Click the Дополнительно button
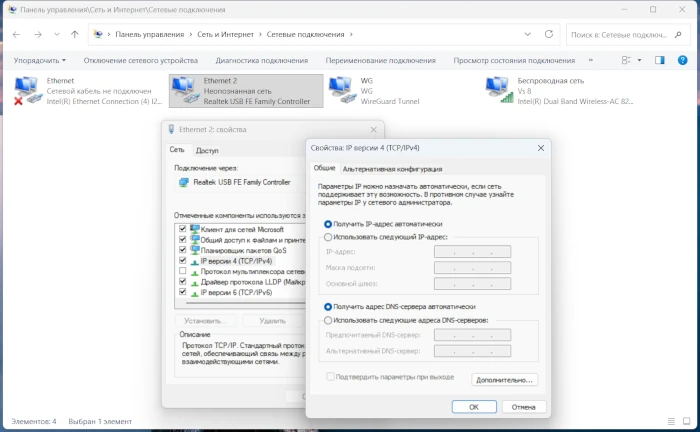 [x=505, y=380]
